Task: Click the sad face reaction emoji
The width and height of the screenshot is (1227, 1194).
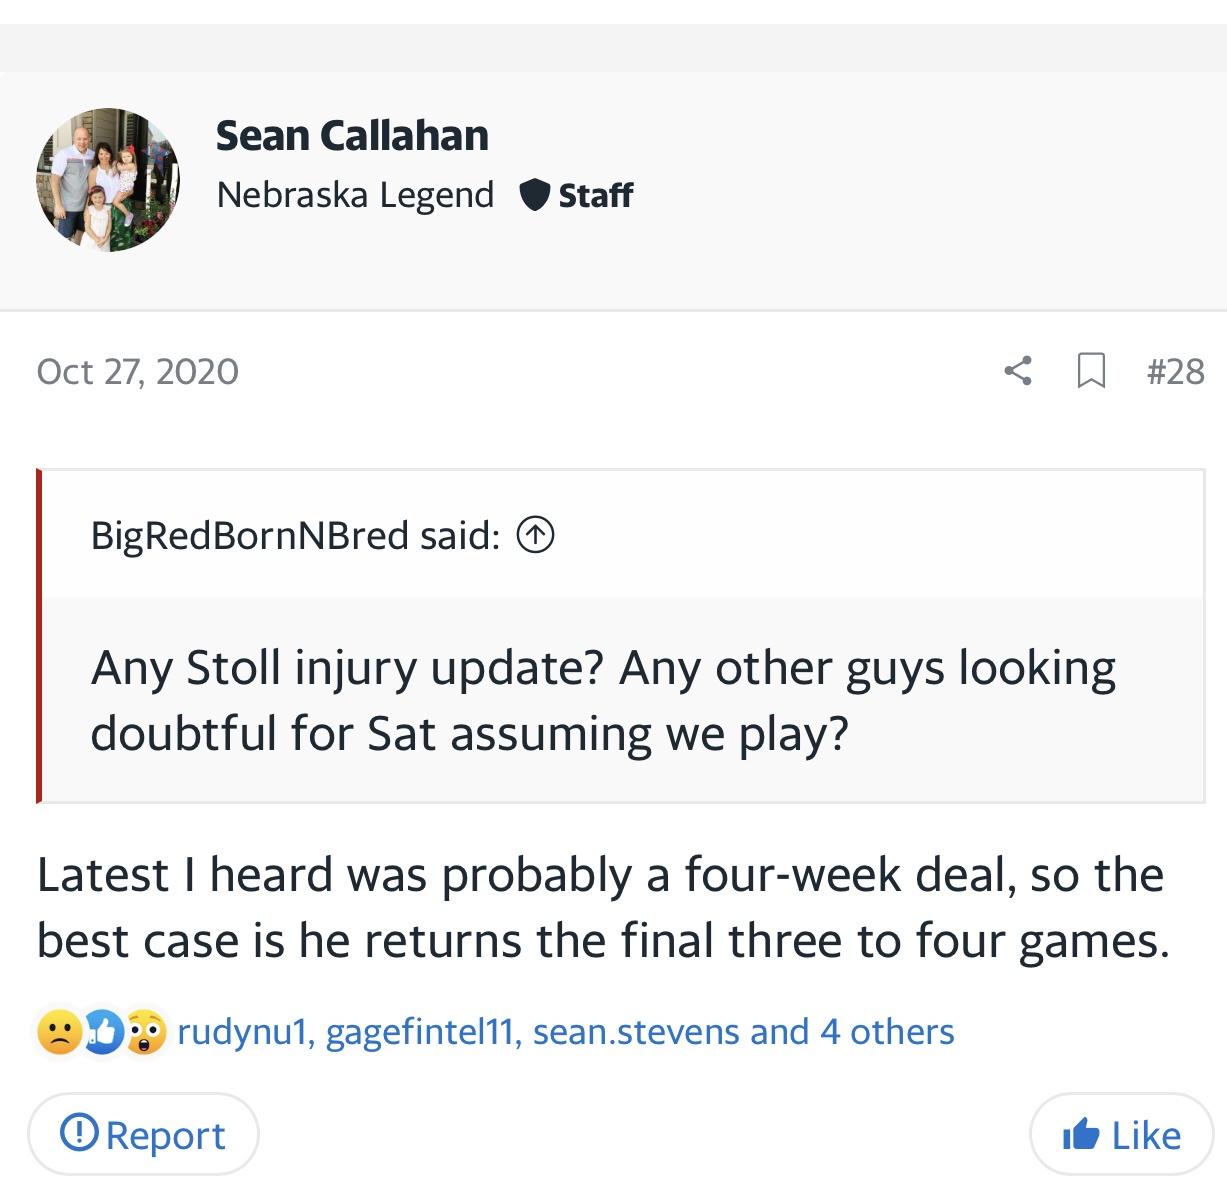Action: click(58, 1032)
